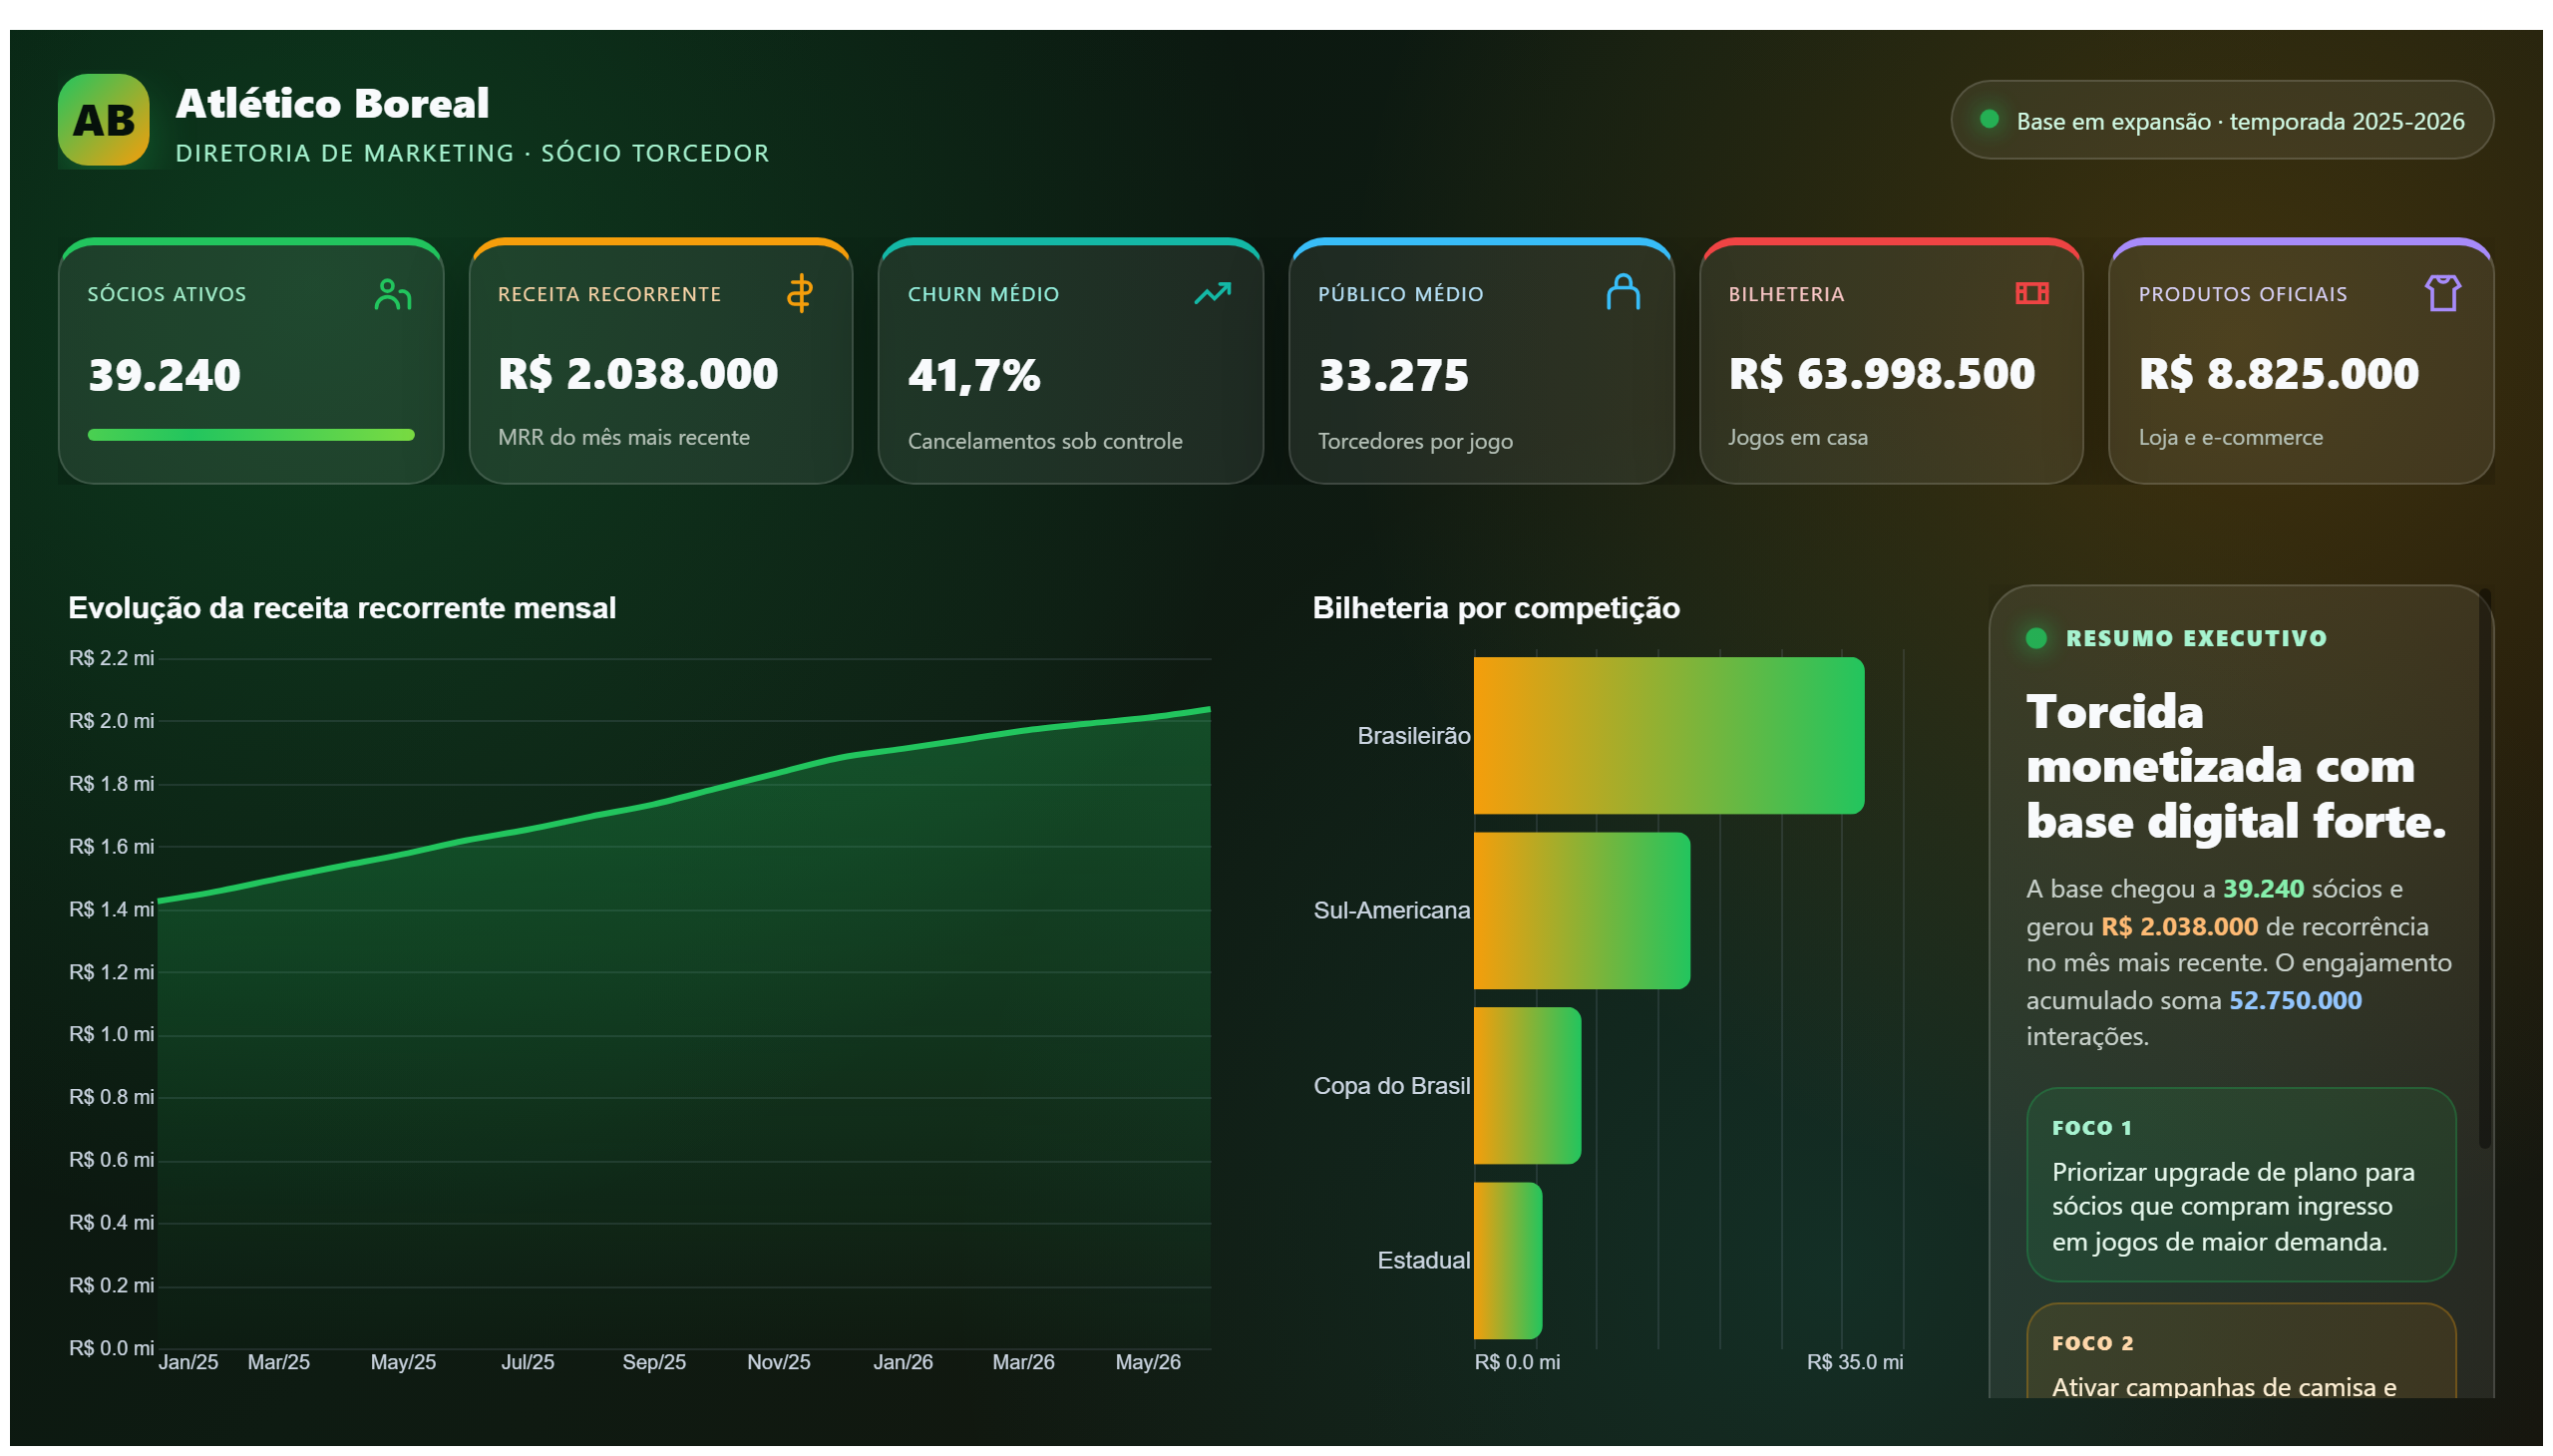The image size is (2553, 1456).
Task: Click the trending arrow icon on Churn Médio
Action: [1212, 293]
